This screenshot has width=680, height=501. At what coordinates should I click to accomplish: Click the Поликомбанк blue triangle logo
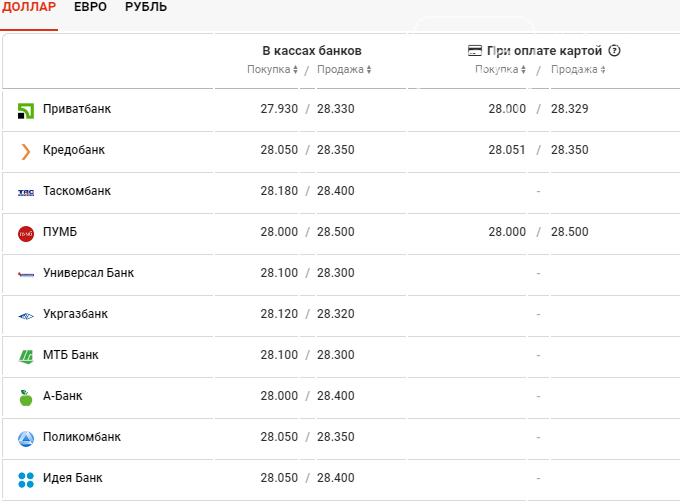coord(26,439)
